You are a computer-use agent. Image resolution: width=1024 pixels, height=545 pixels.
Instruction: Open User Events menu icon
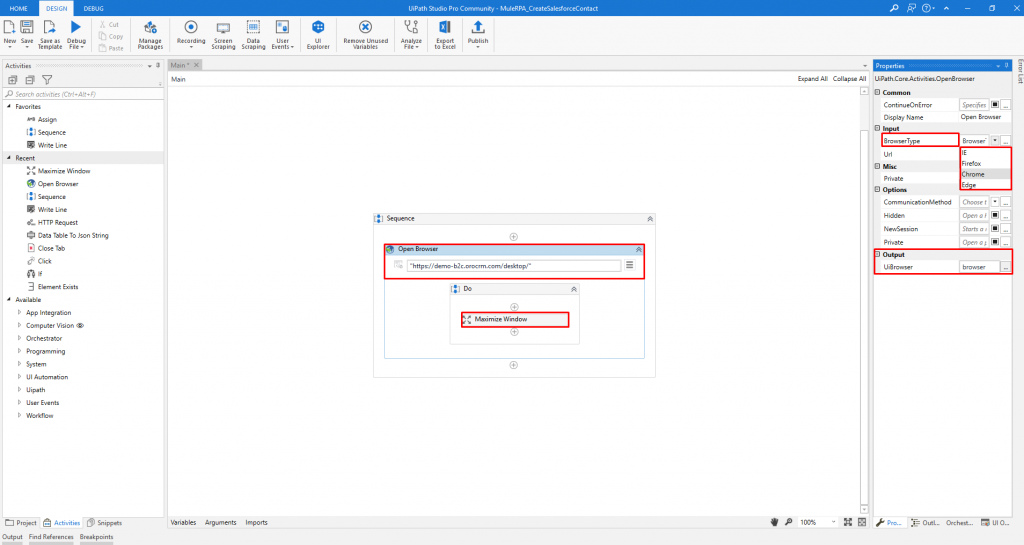pyautogui.click(x=282, y=27)
